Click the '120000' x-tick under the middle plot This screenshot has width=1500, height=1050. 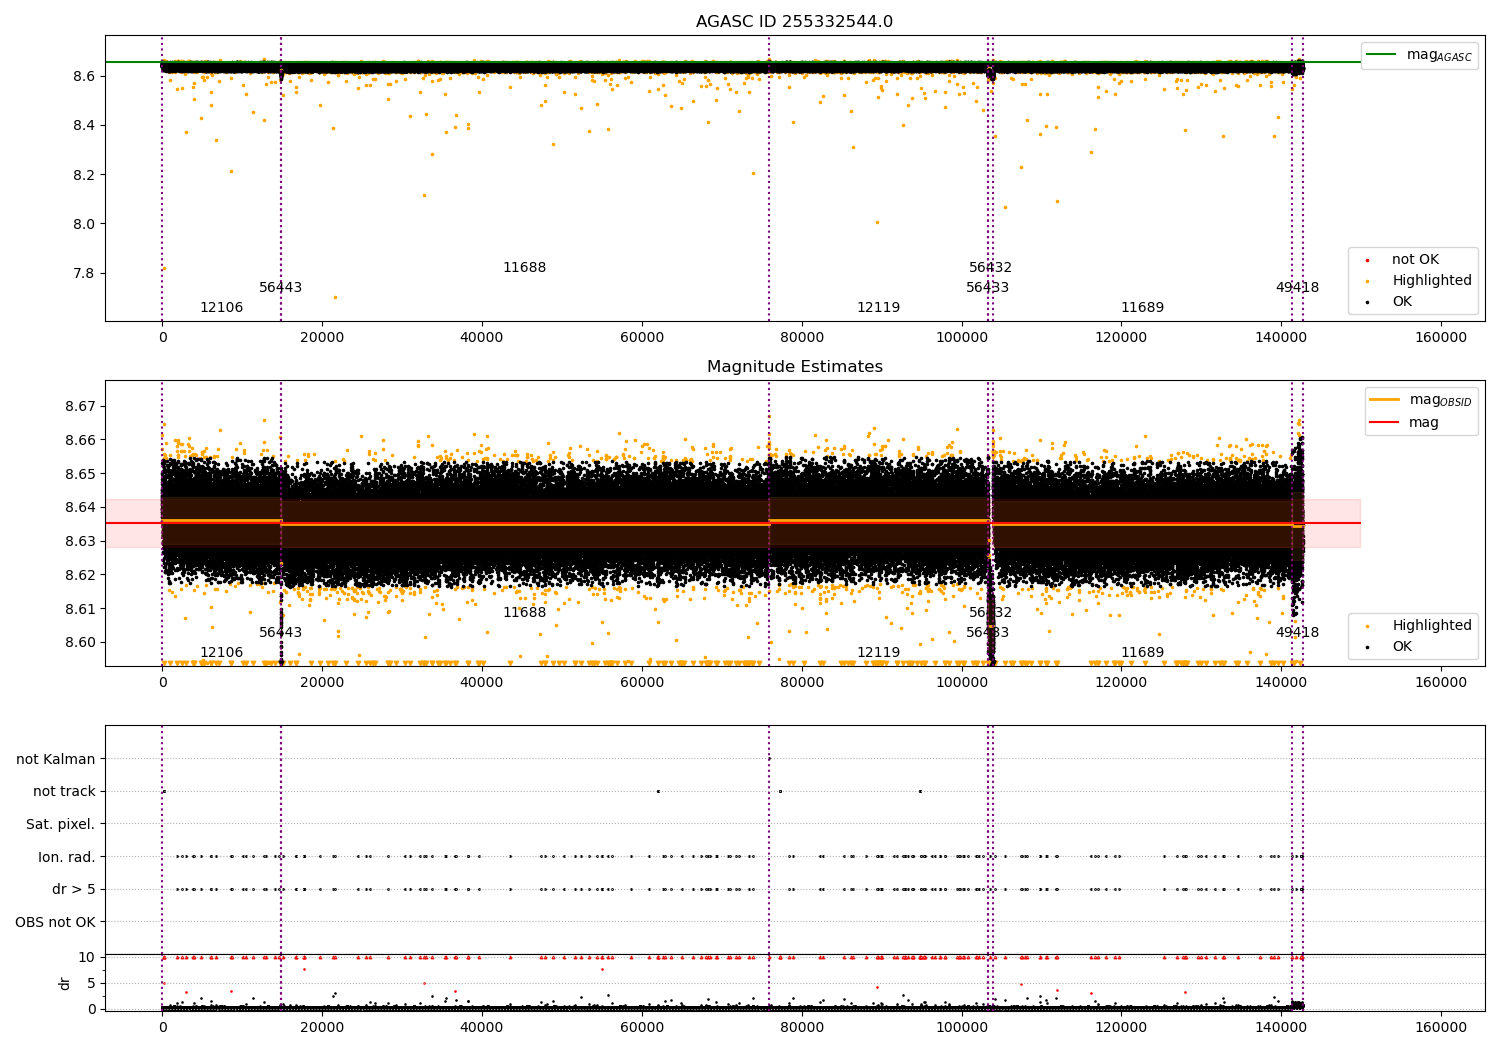1121,683
